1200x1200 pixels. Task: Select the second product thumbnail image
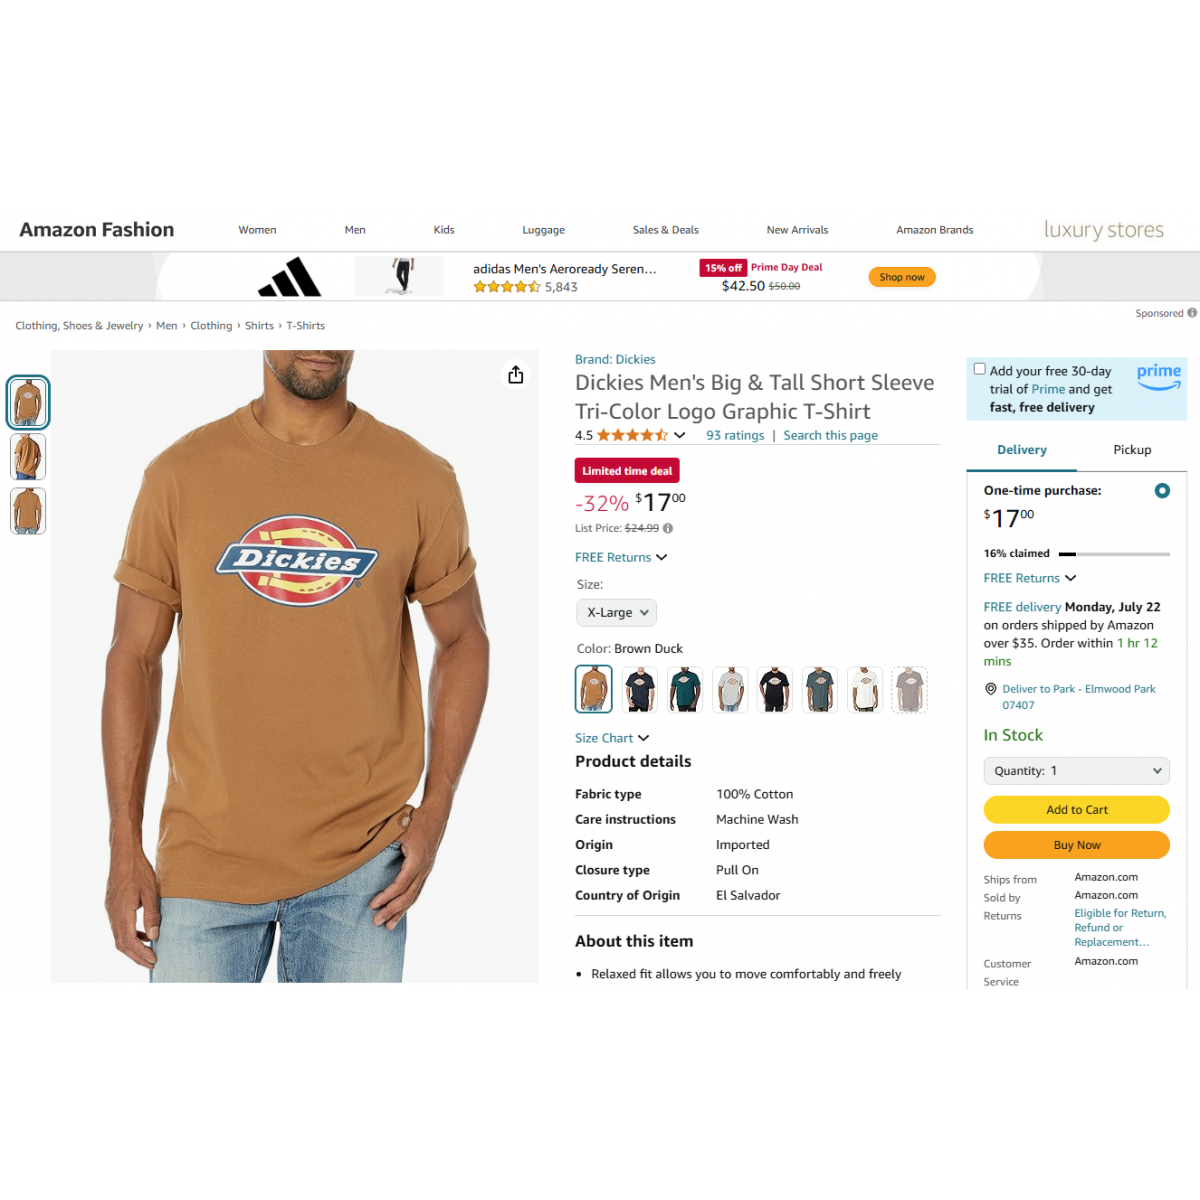point(28,457)
